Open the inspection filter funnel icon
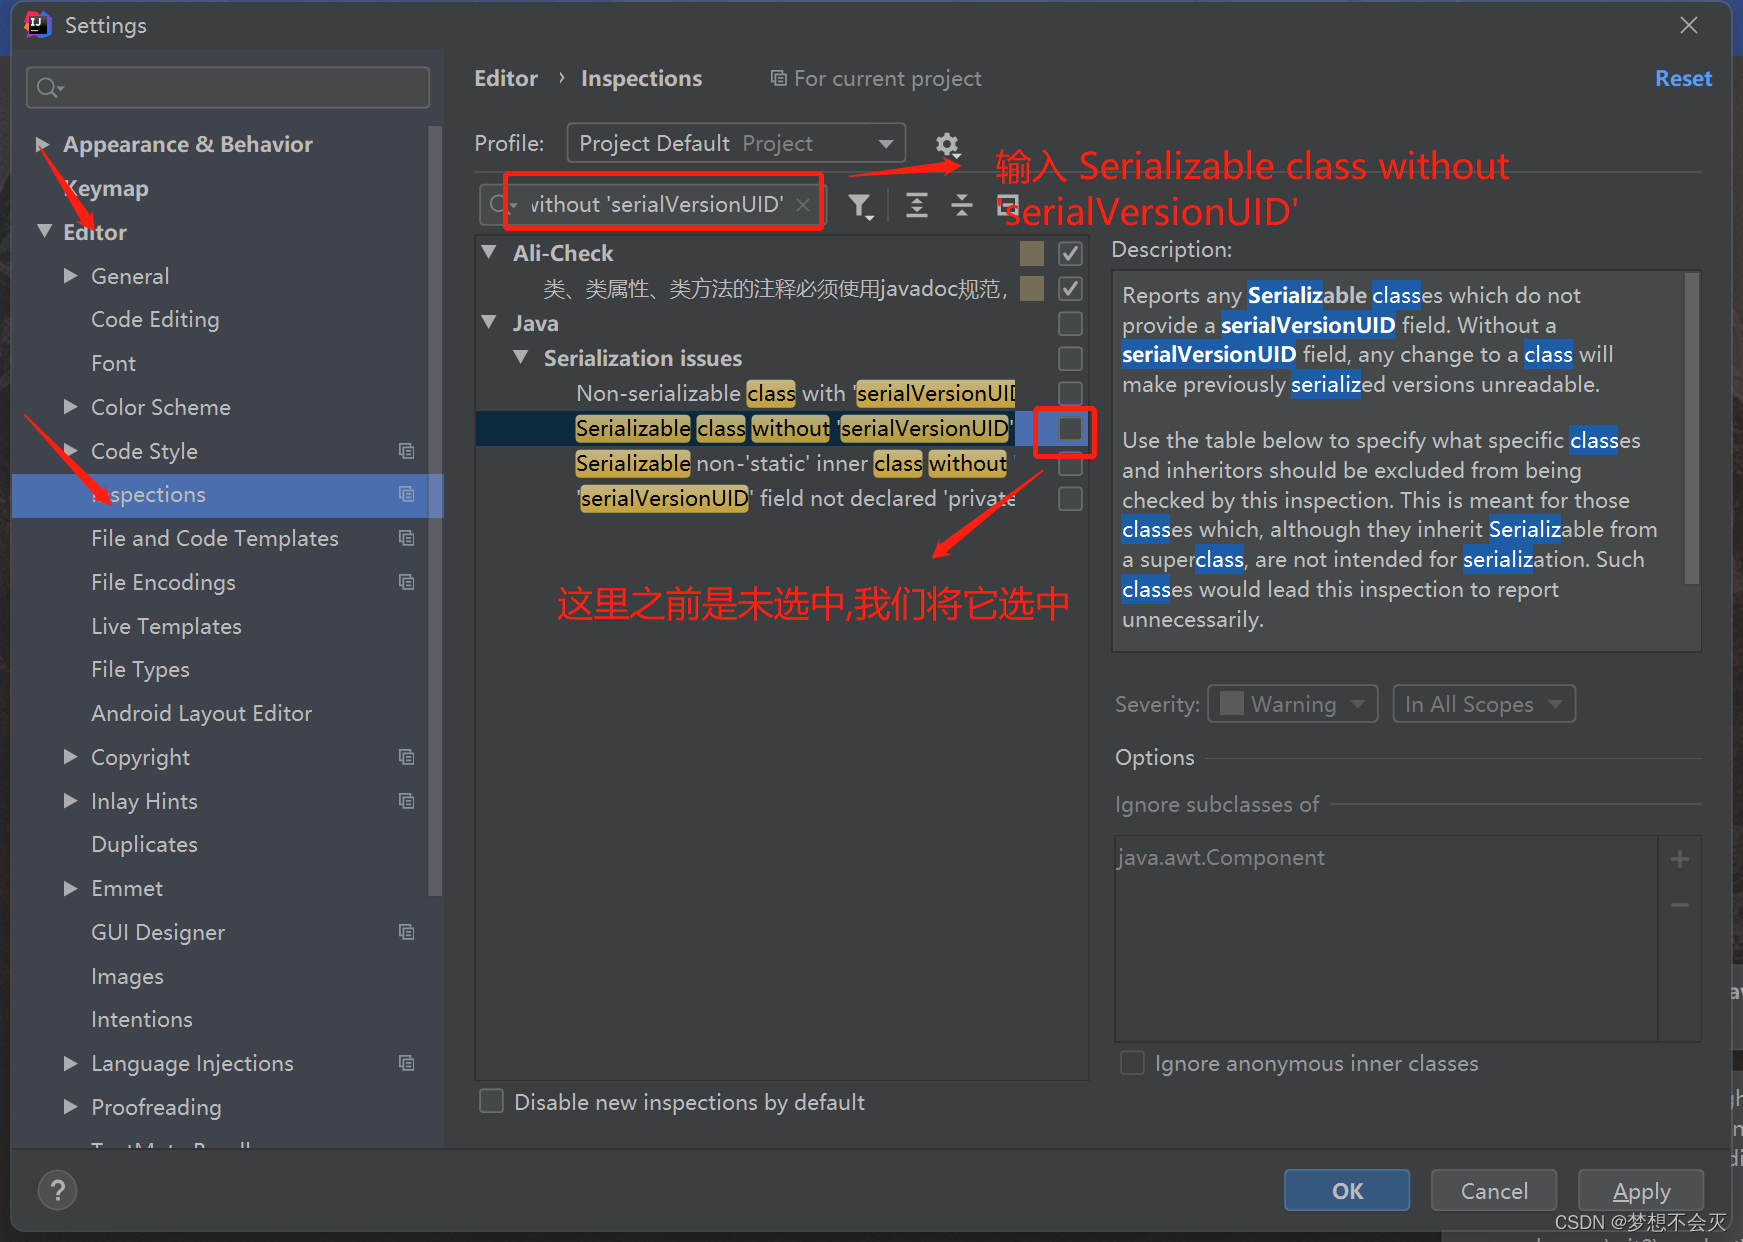The height and width of the screenshot is (1242, 1743). point(861,205)
